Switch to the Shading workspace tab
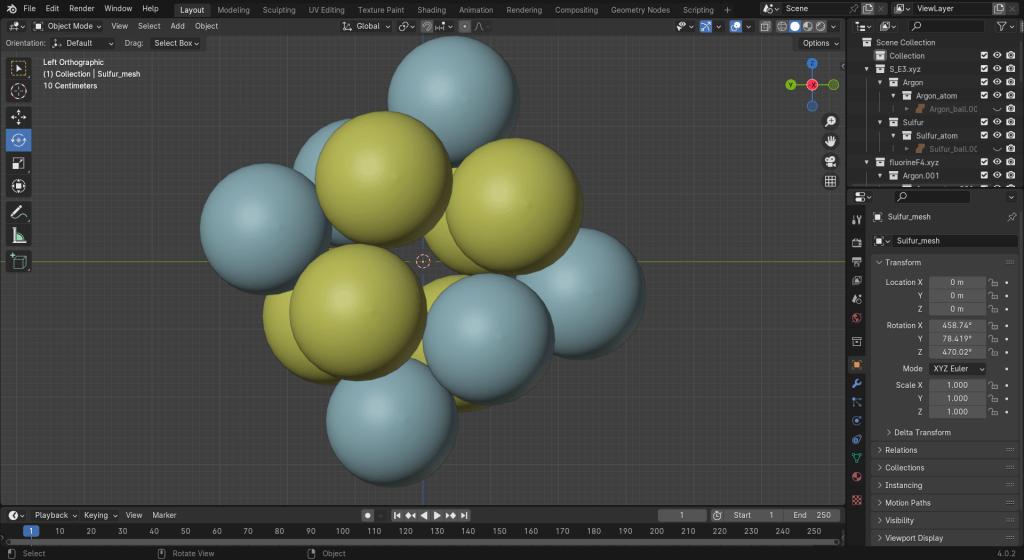The width and height of the screenshot is (1024, 560). [431, 9]
